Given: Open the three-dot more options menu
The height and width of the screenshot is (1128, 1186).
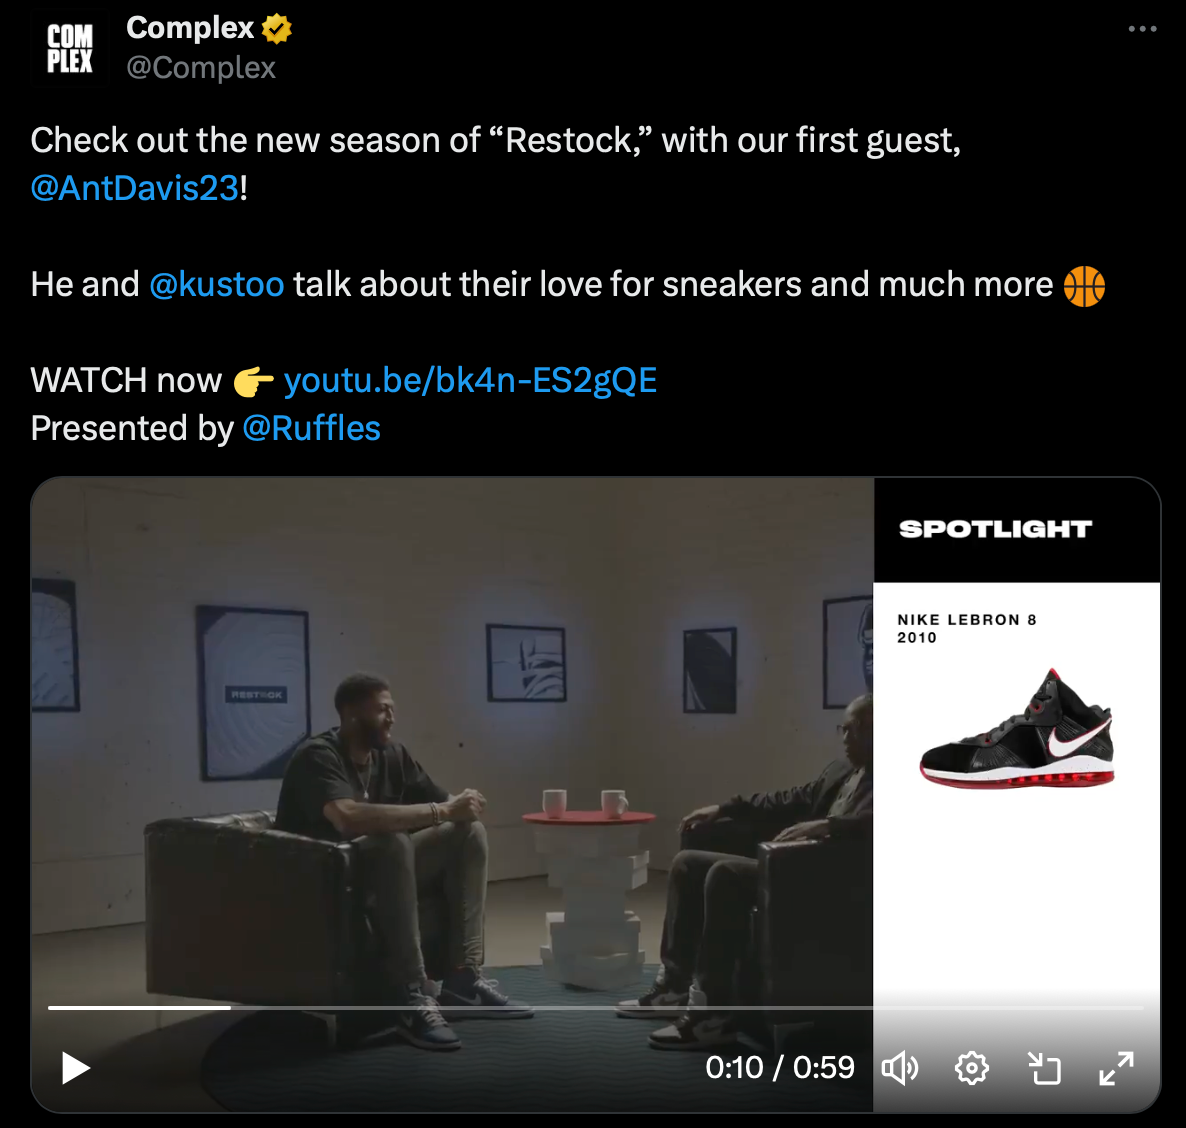Looking at the screenshot, I should point(1142,29).
